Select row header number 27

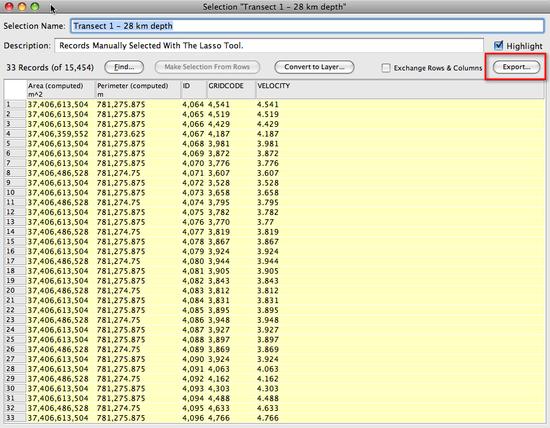point(15,359)
